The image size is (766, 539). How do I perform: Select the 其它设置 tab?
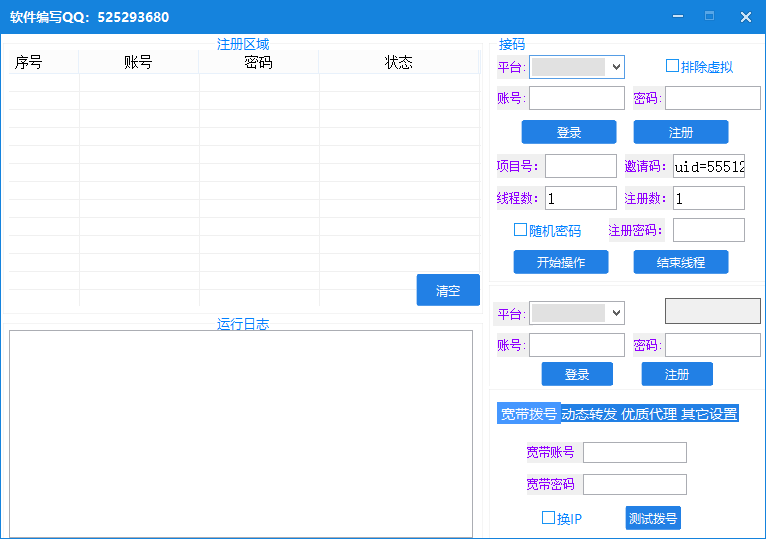[x=709, y=414]
